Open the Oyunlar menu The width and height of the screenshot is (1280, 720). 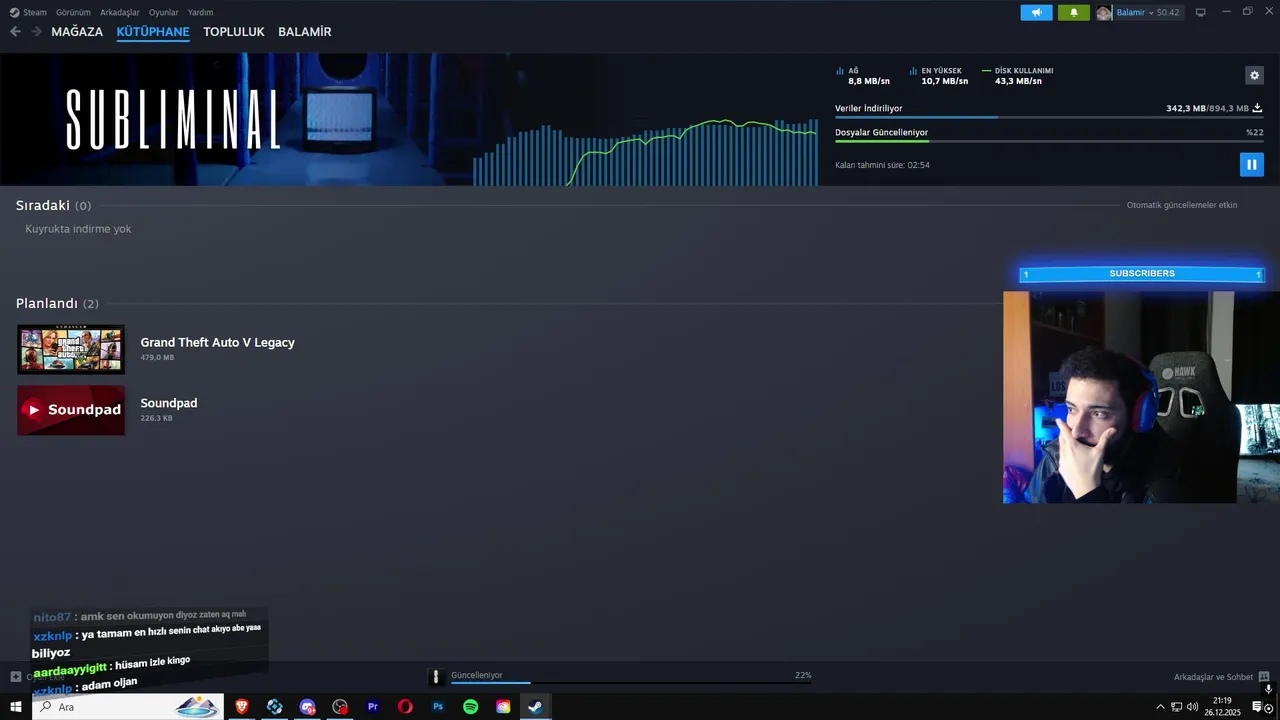(x=164, y=12)
